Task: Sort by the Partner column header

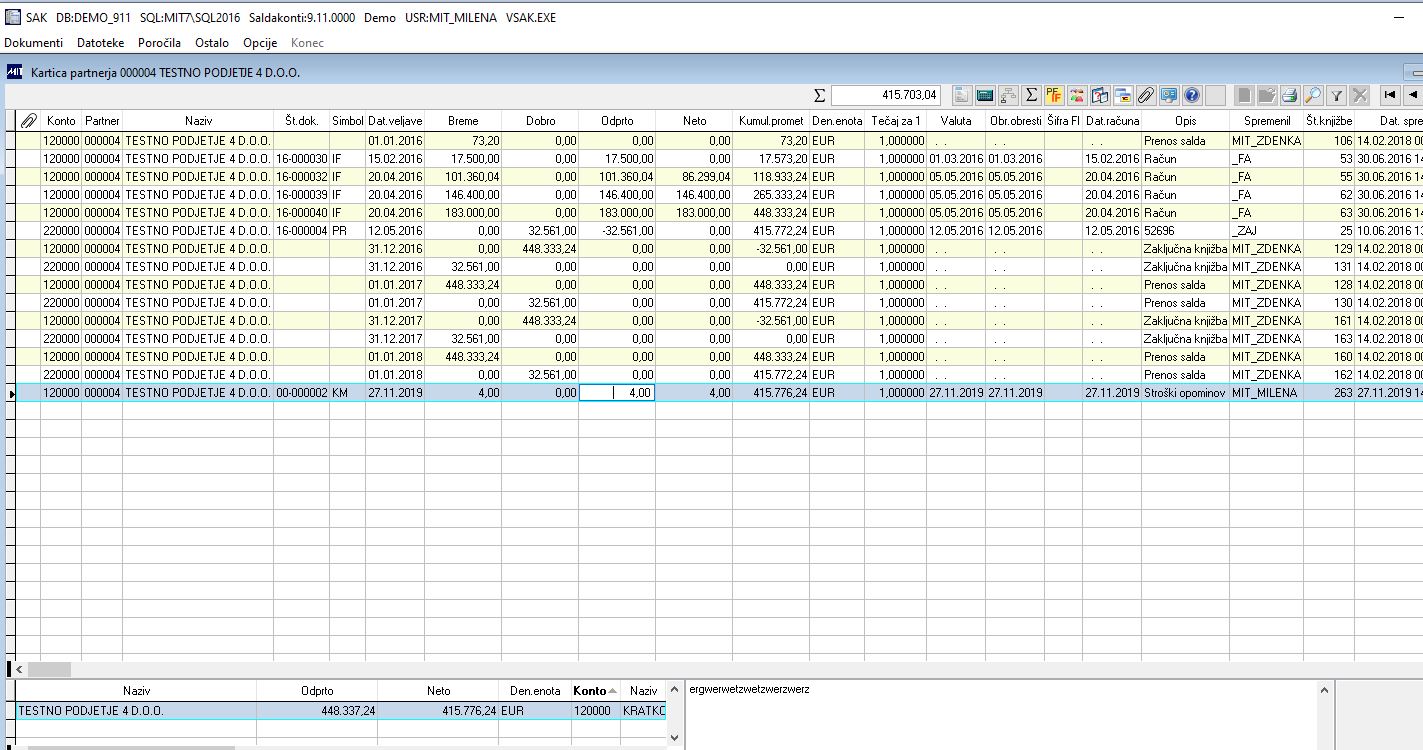Action: [102, 120]
